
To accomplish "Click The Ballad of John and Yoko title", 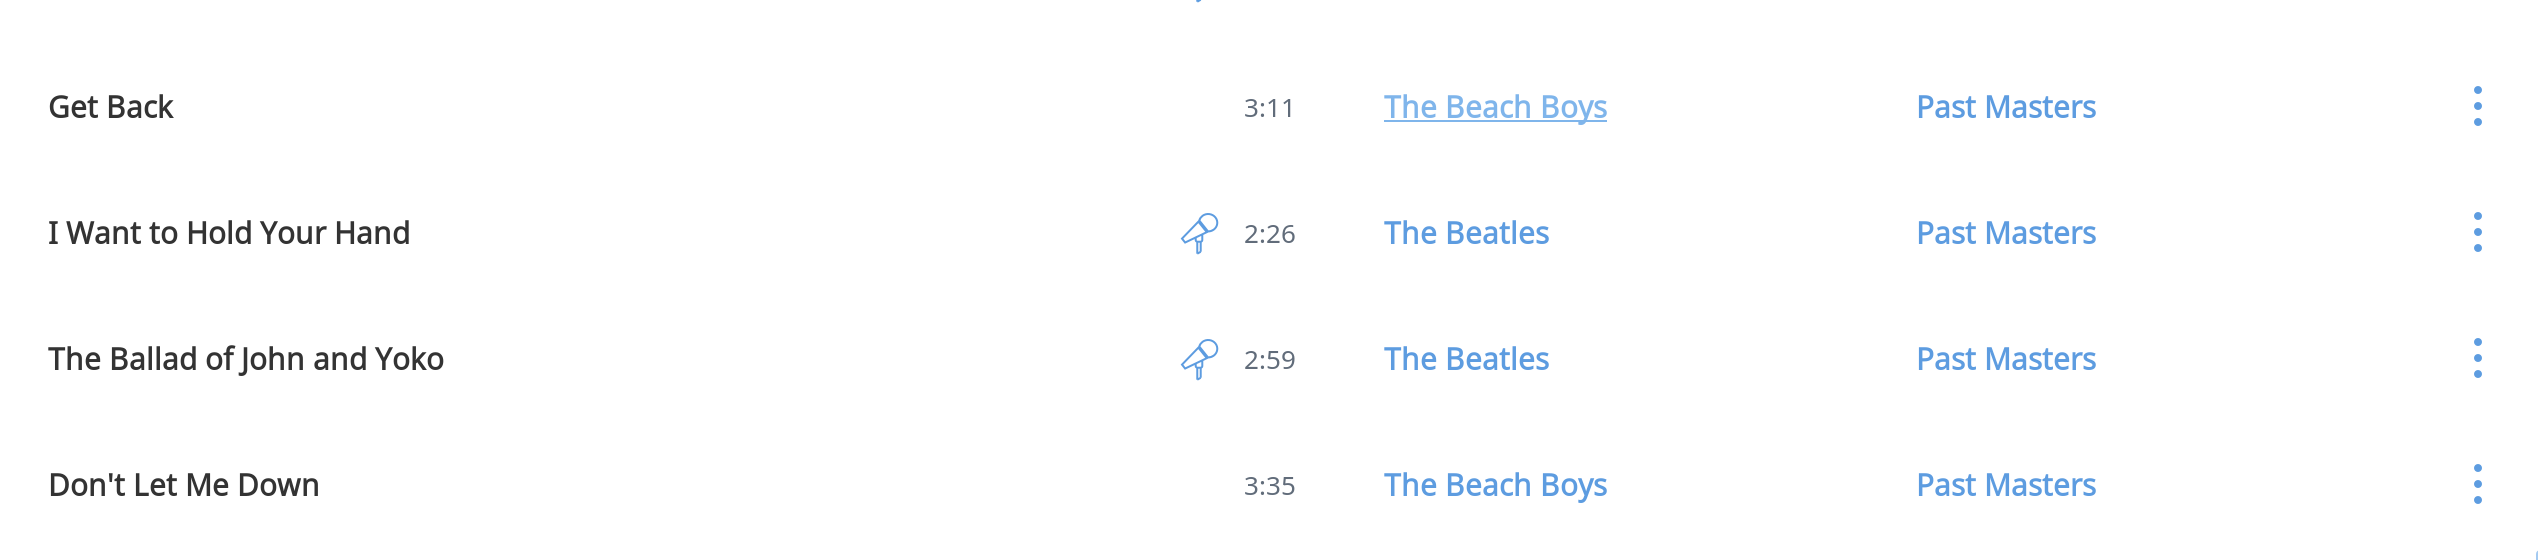I will [x=246, y=359].
